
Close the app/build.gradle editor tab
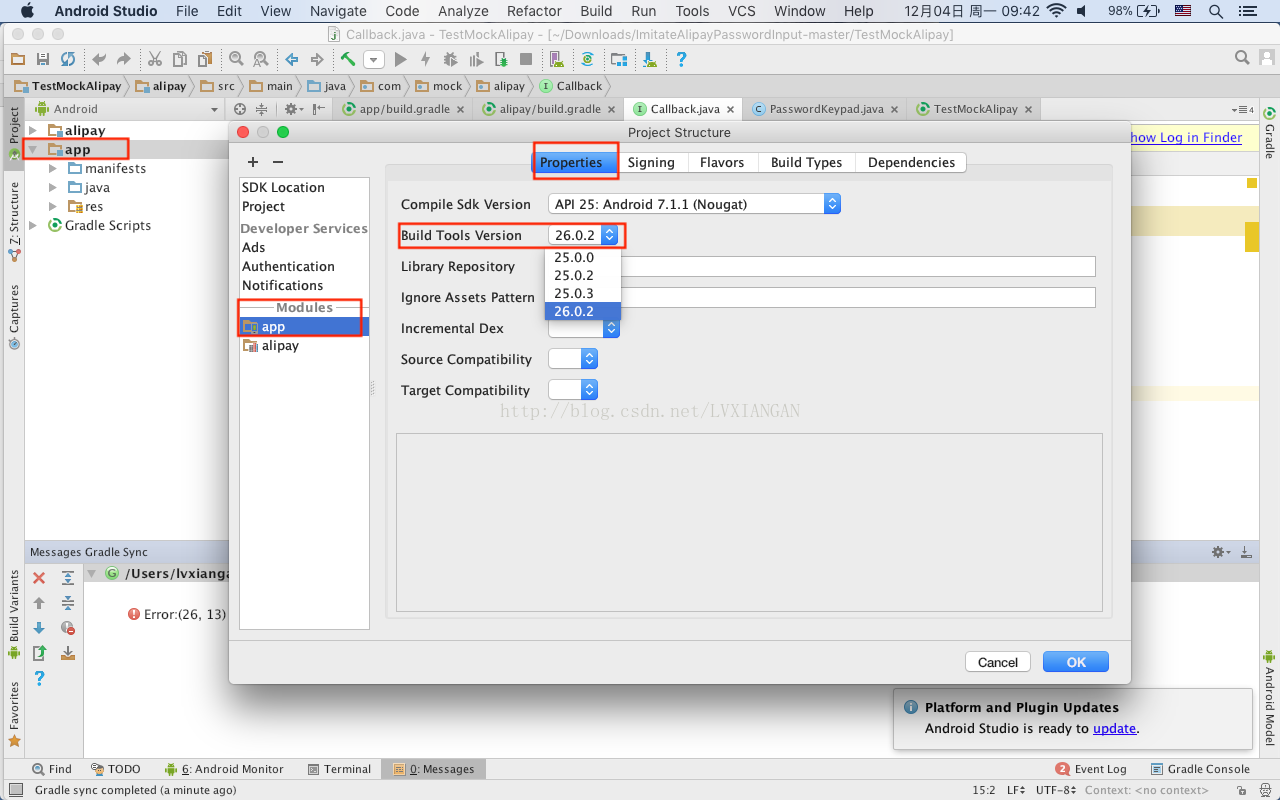click(x=460, y=110)
